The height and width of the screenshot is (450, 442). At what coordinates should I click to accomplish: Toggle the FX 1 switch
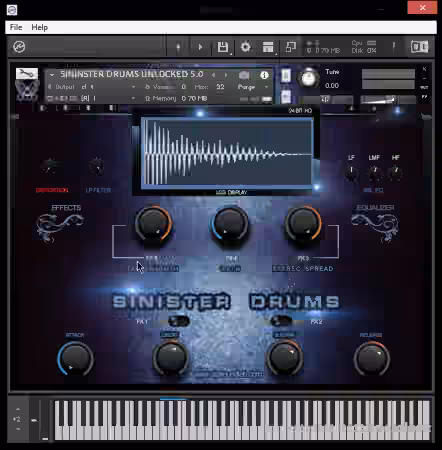[179, 321]
